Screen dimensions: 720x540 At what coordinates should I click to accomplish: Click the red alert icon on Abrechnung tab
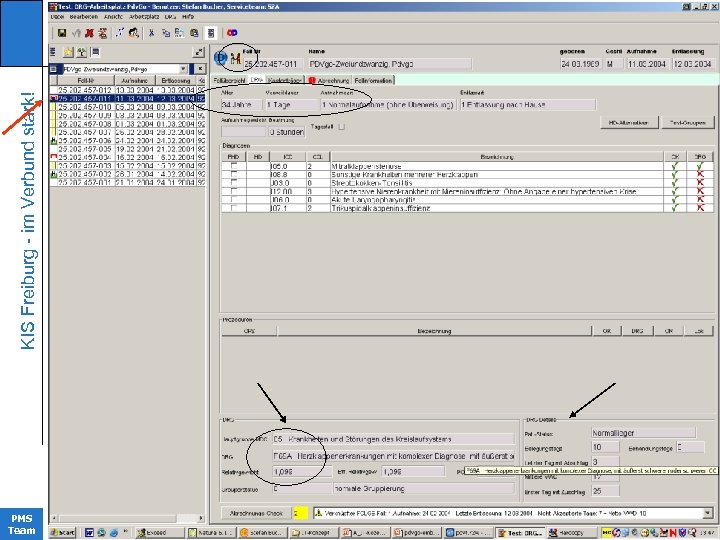[312, 80]
